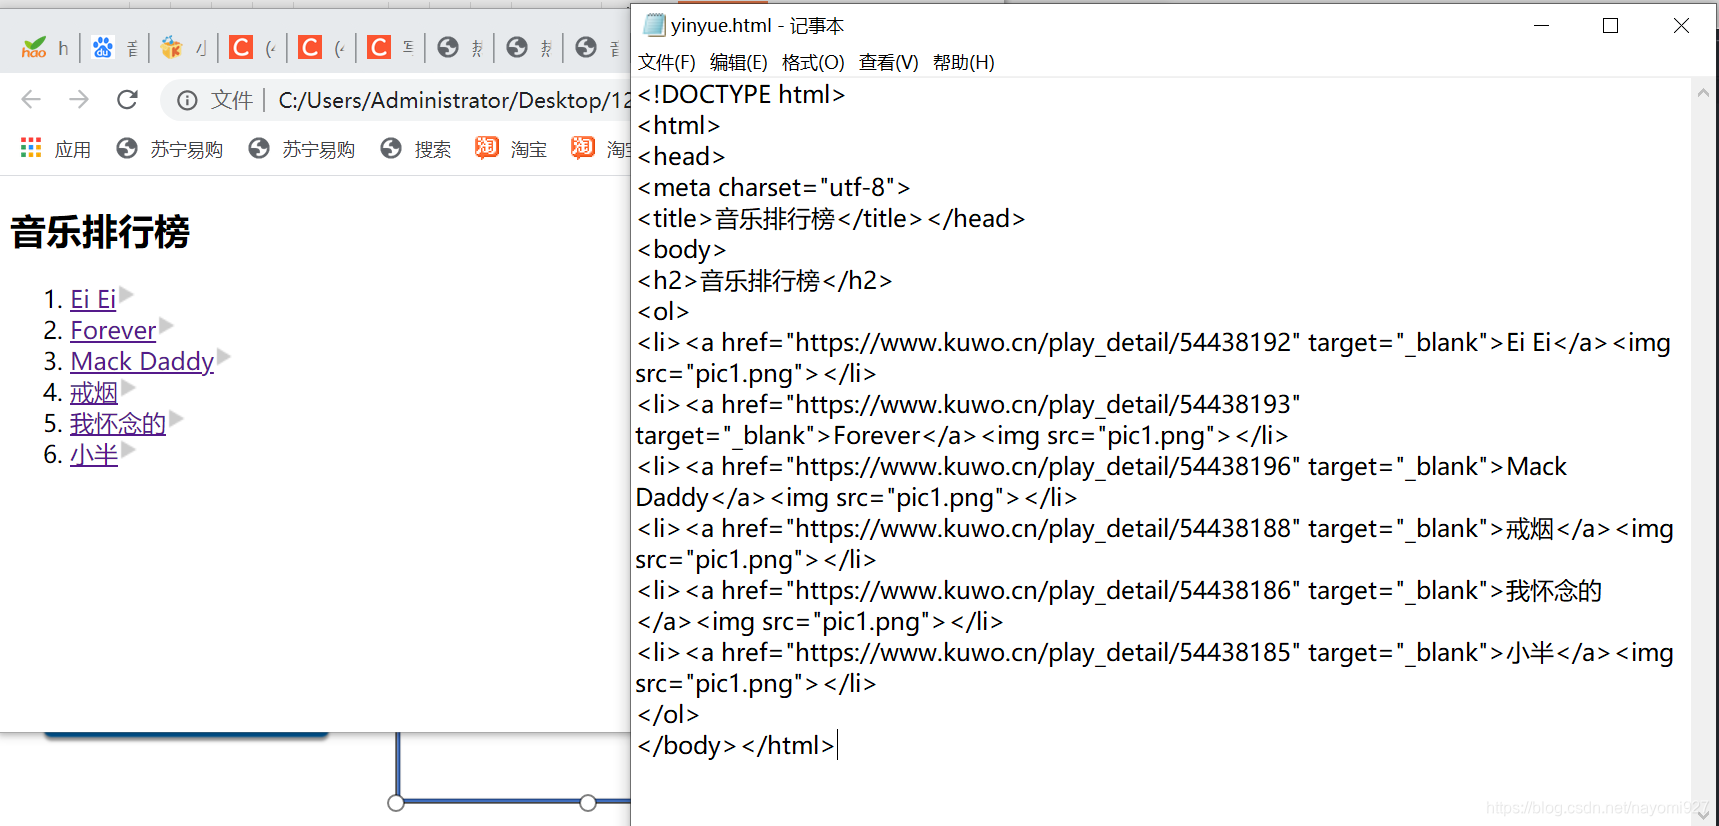The height and width of the screenshot is (826, 1719).
Task: Open the 搜索 bookmark
Action: 416,149
